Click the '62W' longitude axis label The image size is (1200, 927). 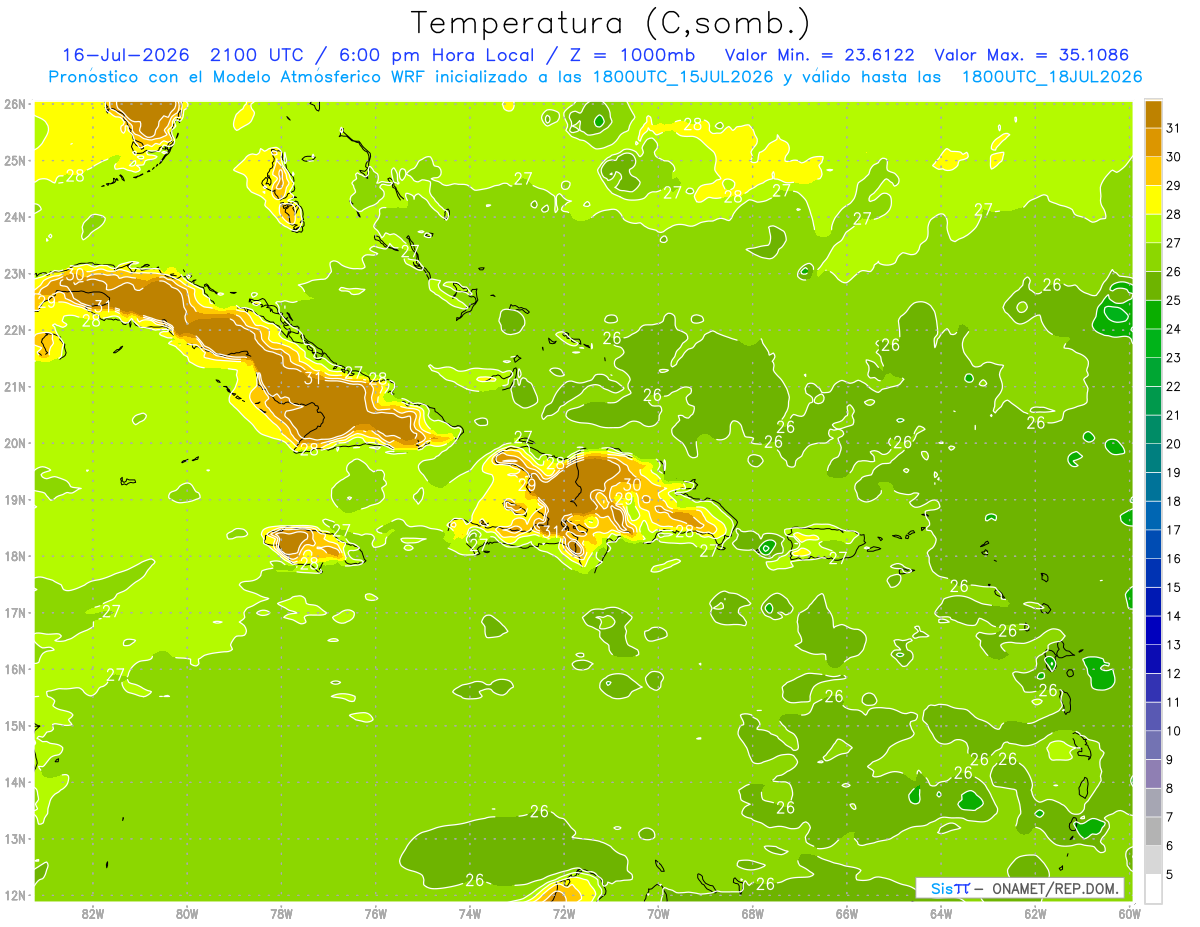click(x=1035, y=913)
